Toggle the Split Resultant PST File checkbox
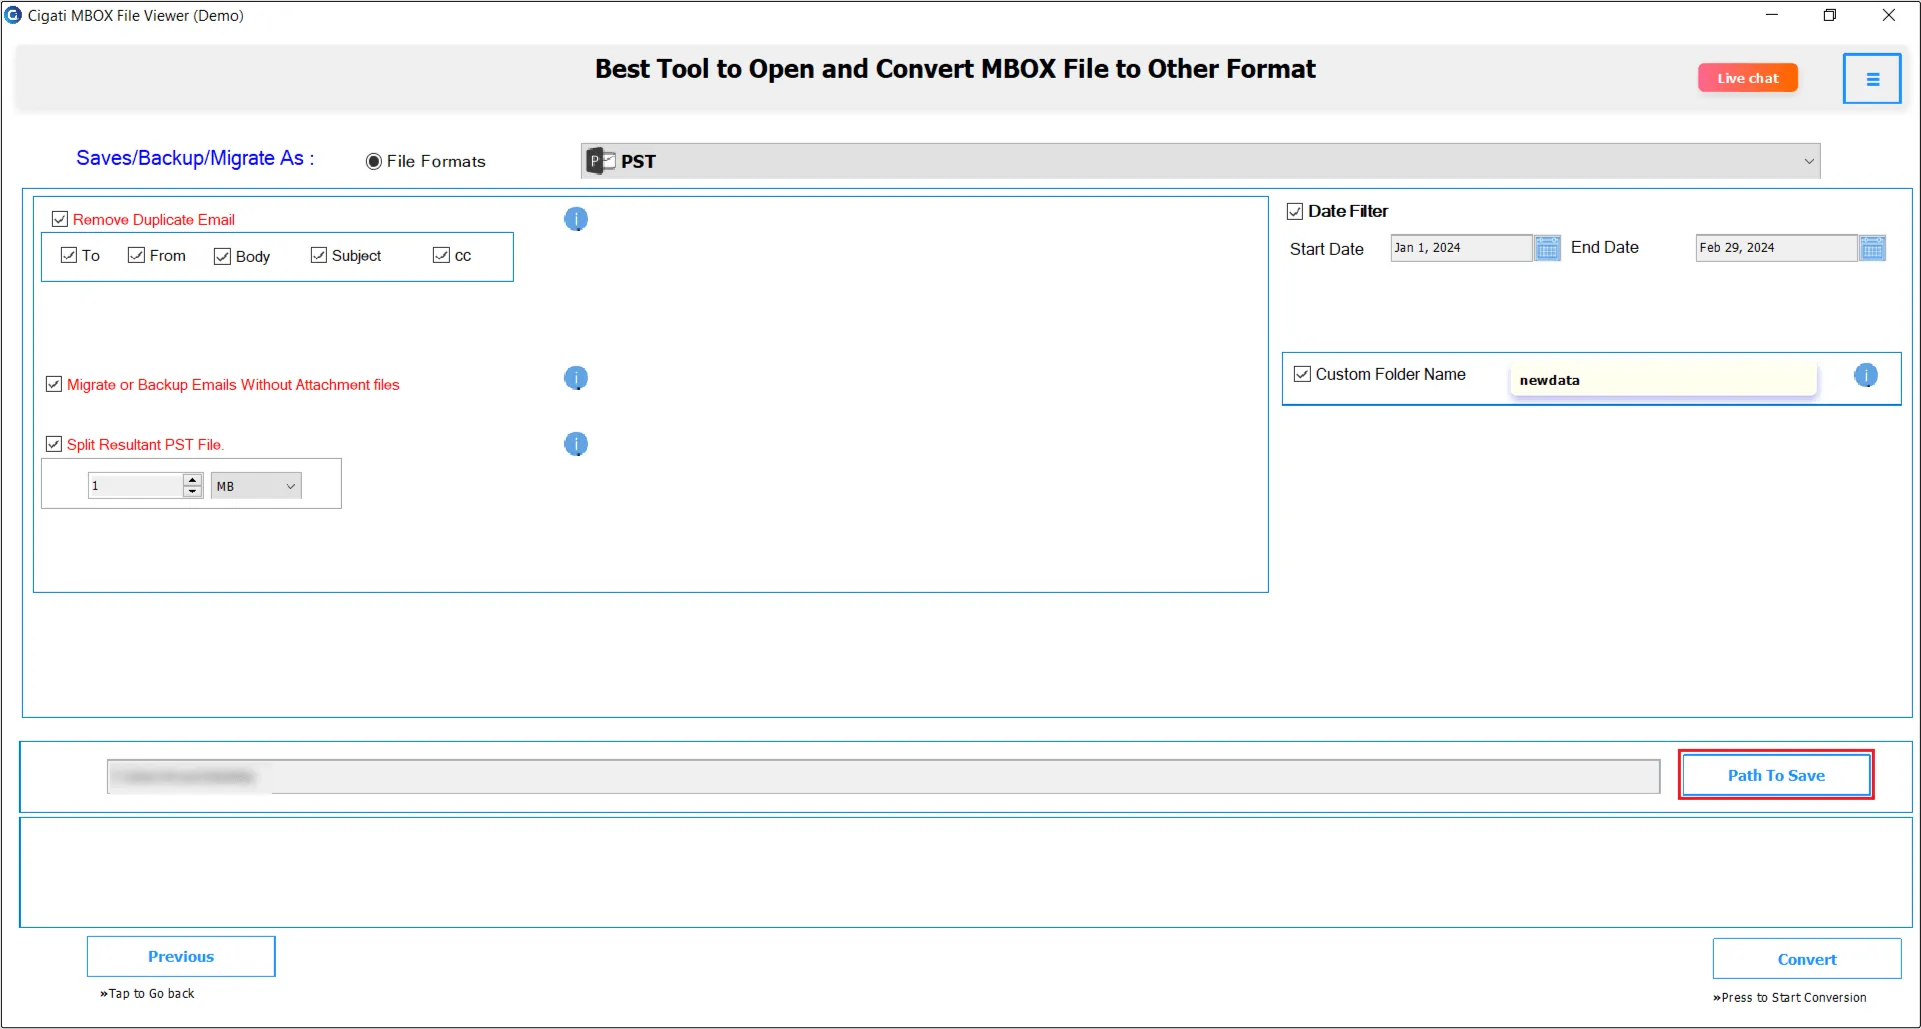 coord(54,444)
